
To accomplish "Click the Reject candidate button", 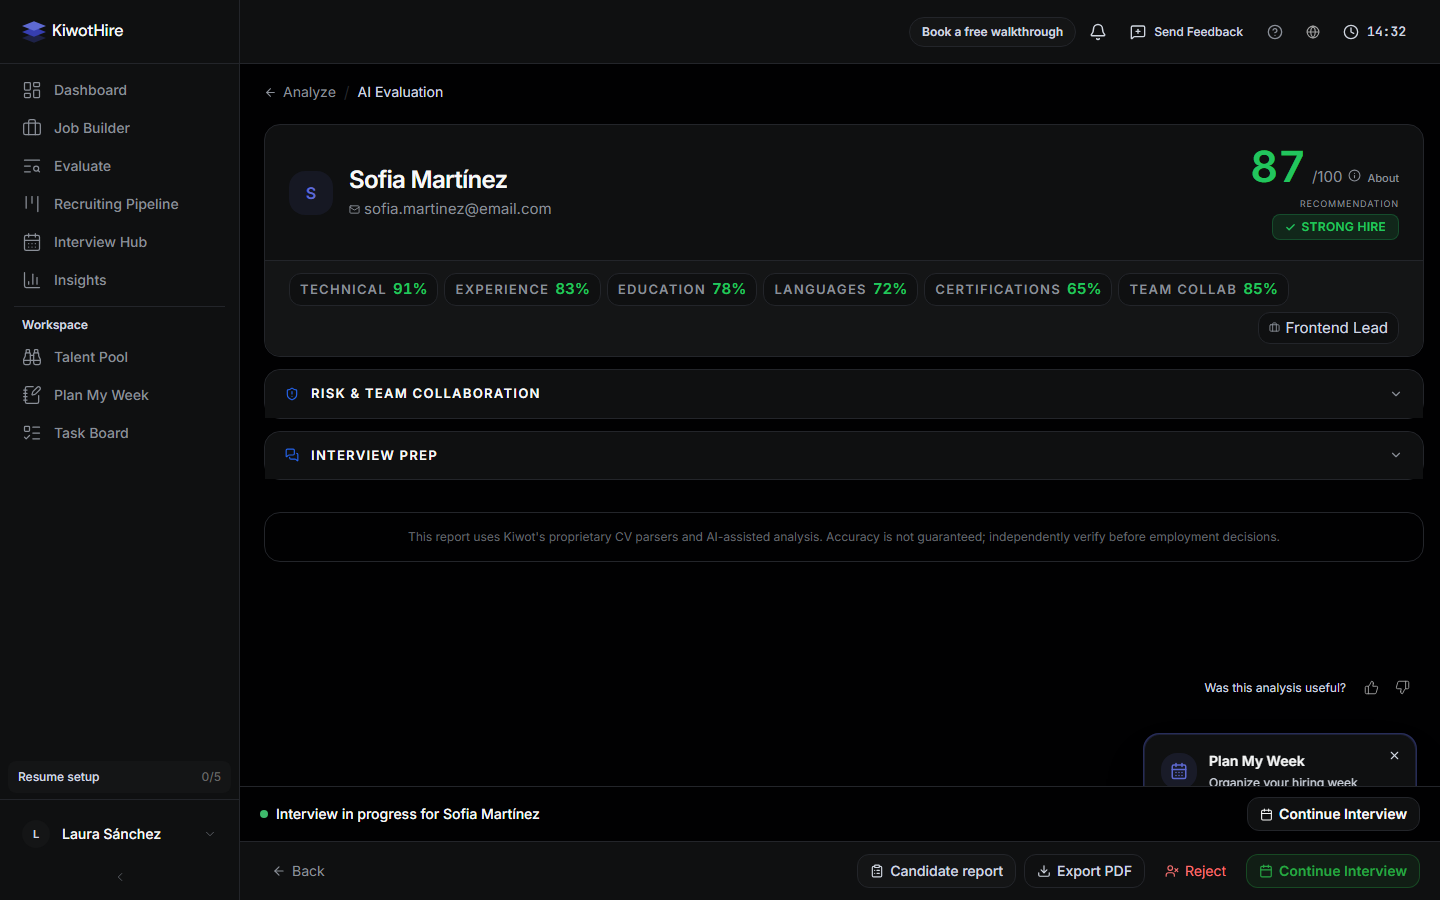I will point(1195,871).
